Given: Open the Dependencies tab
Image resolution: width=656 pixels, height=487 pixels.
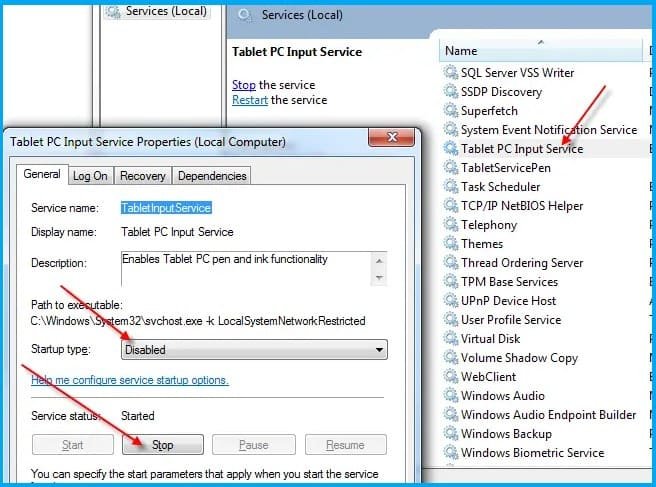Looking at the screenshot, I should (212, 176).
